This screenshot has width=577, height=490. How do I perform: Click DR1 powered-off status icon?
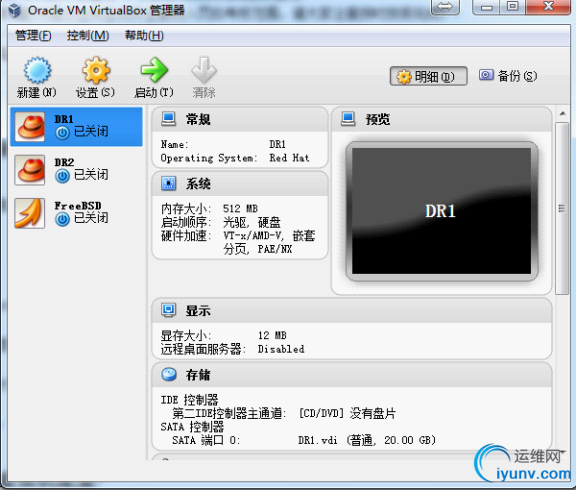(x=62, y=133)
